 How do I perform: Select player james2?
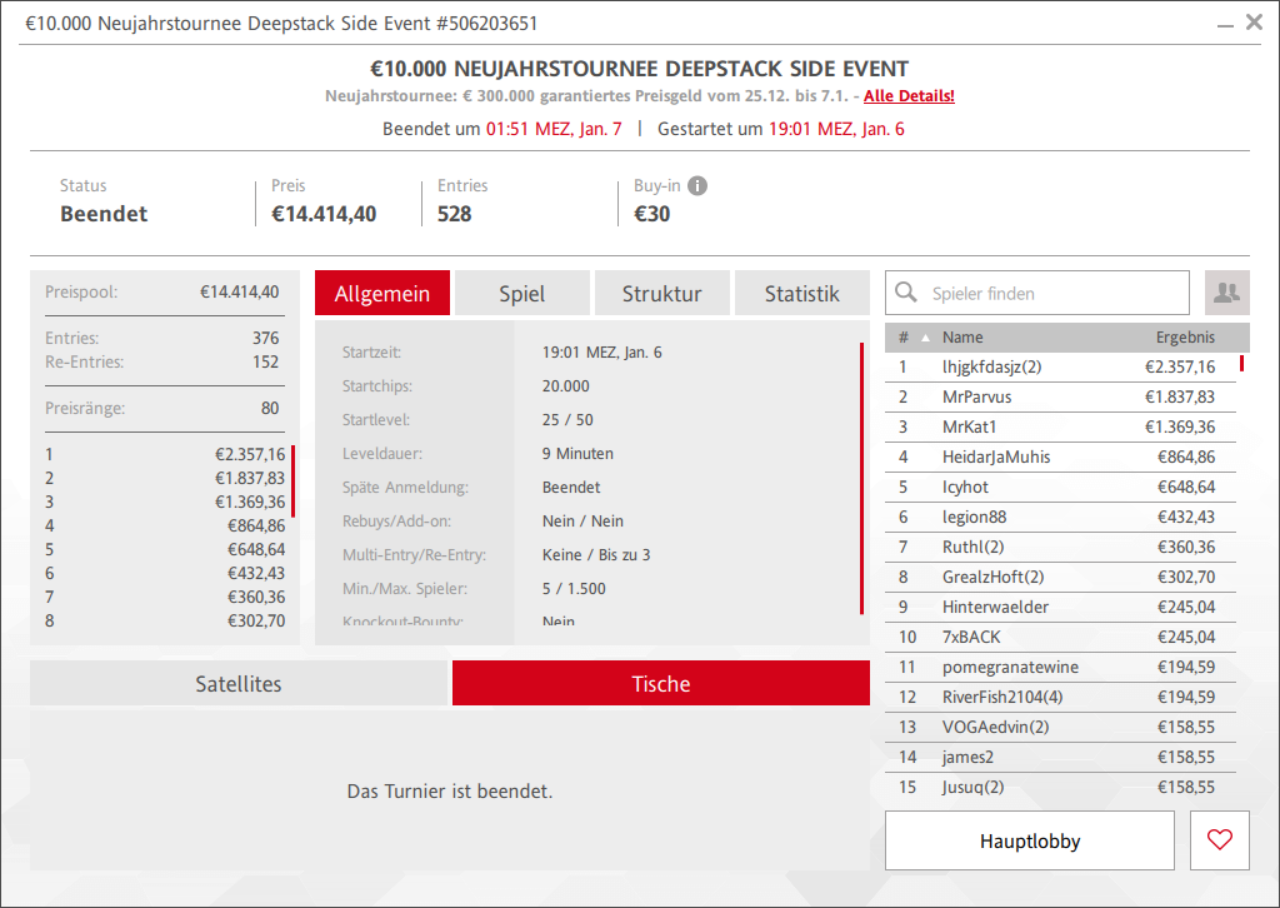click(1060, 757)
